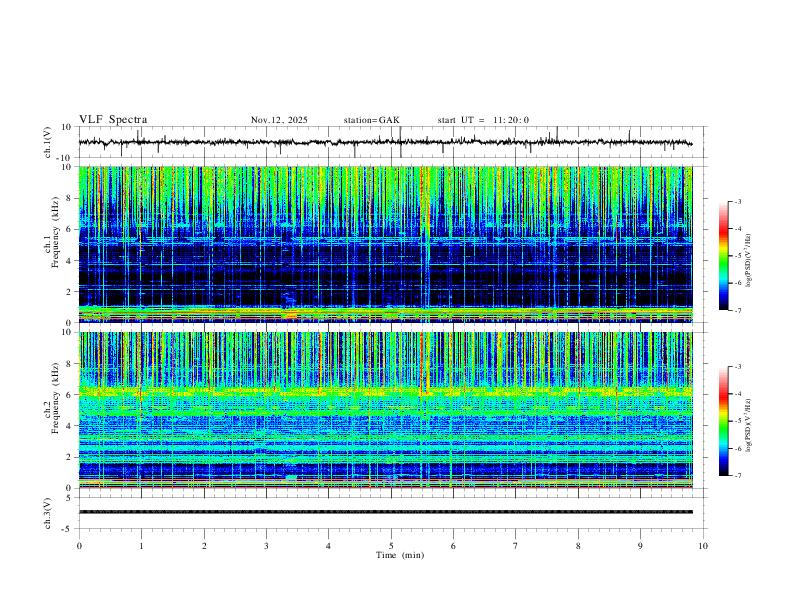Click the time axis tick label '5'
Screen dimensions: 792x612
point(391,546)
